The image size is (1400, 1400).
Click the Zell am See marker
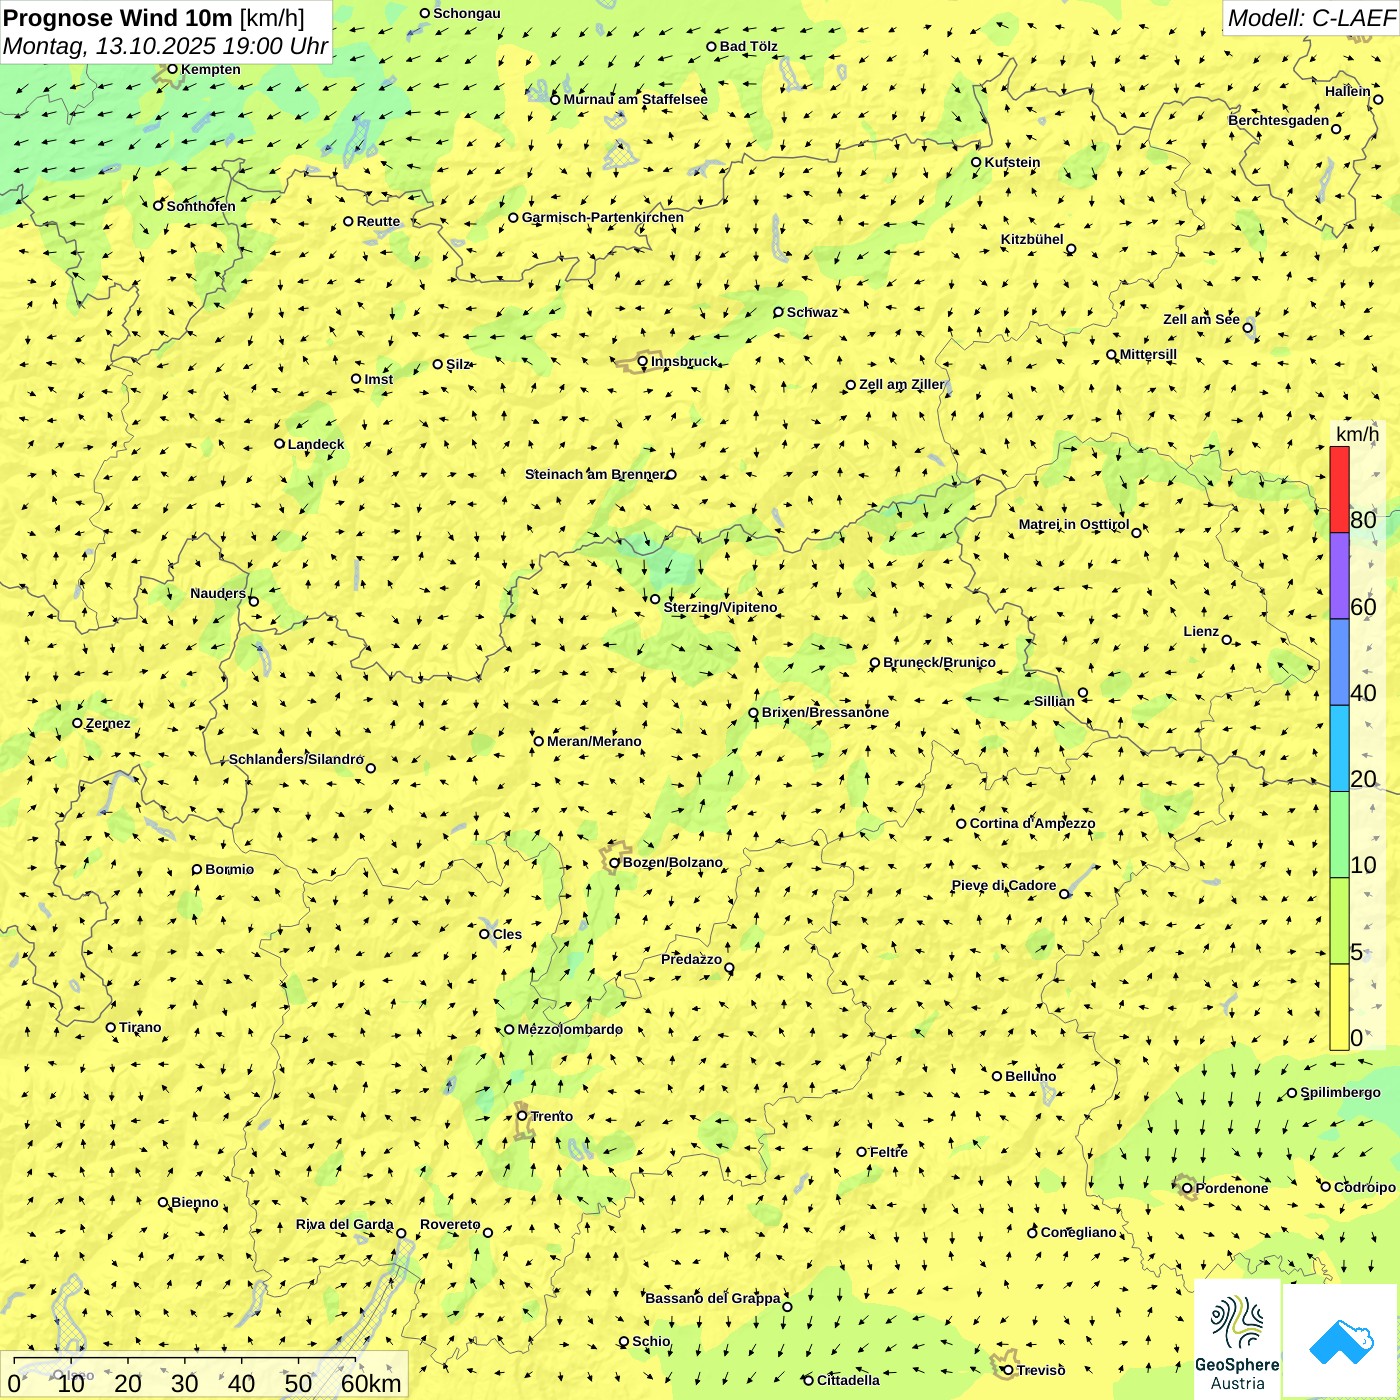tap(1248, 327)
